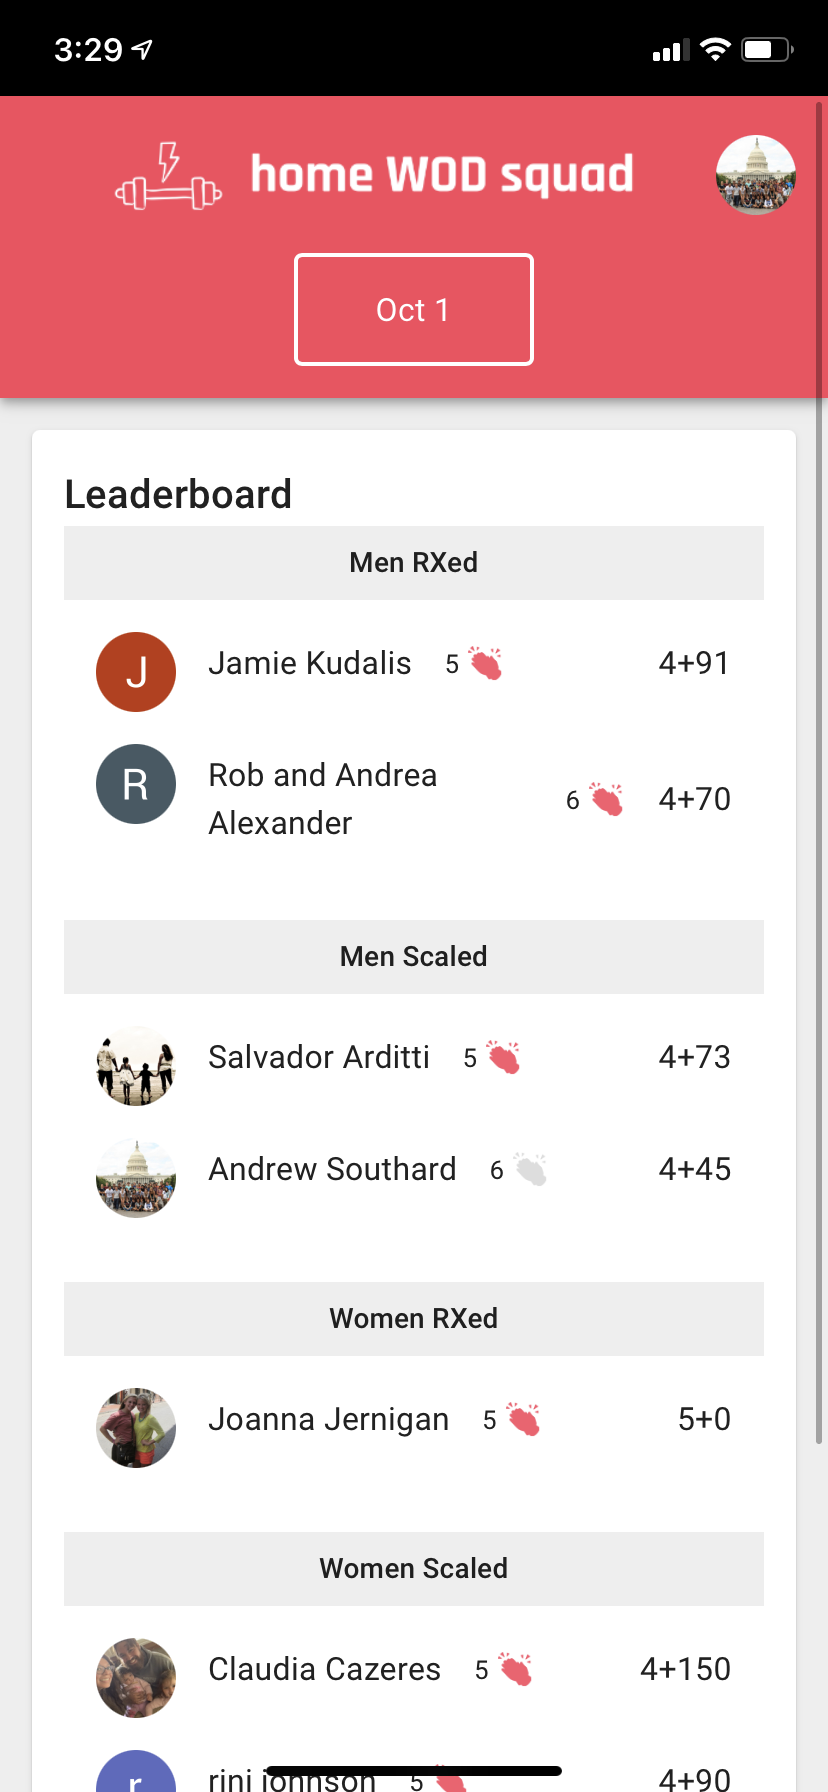828x1792 pixels.
Task: Open Joanna Jernigan's profile picture
Action: pos(136,1428)
